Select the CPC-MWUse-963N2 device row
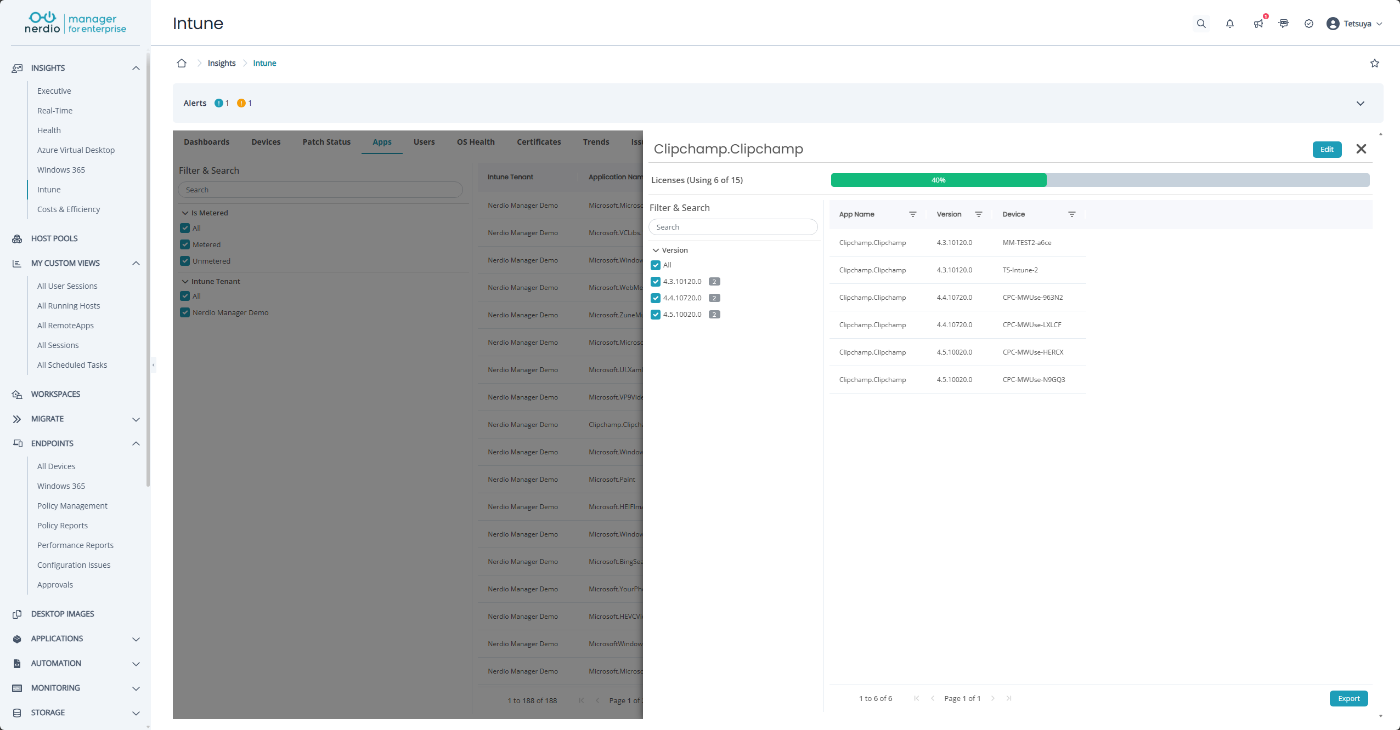 click(x=957, y=297)
